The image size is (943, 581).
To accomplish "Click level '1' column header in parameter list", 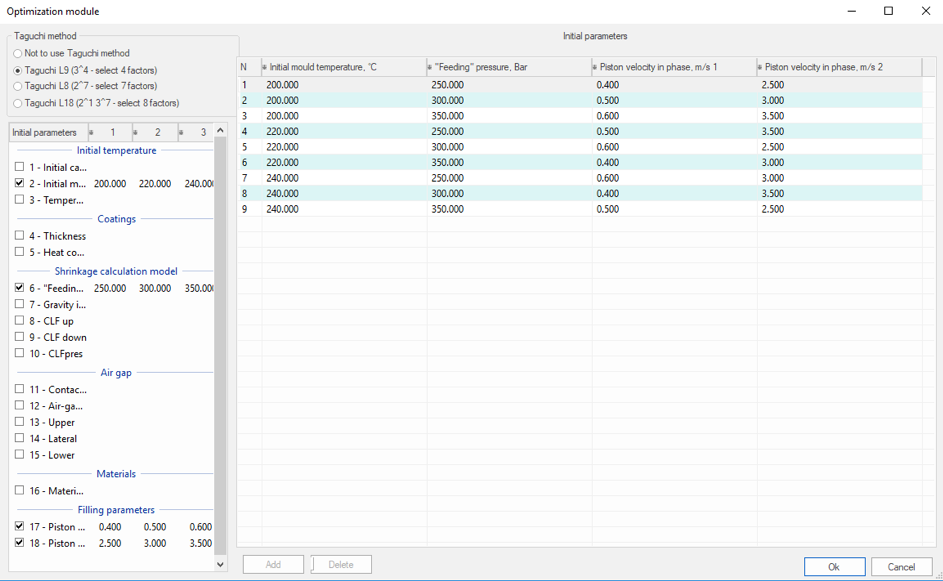I will [110, 132].
